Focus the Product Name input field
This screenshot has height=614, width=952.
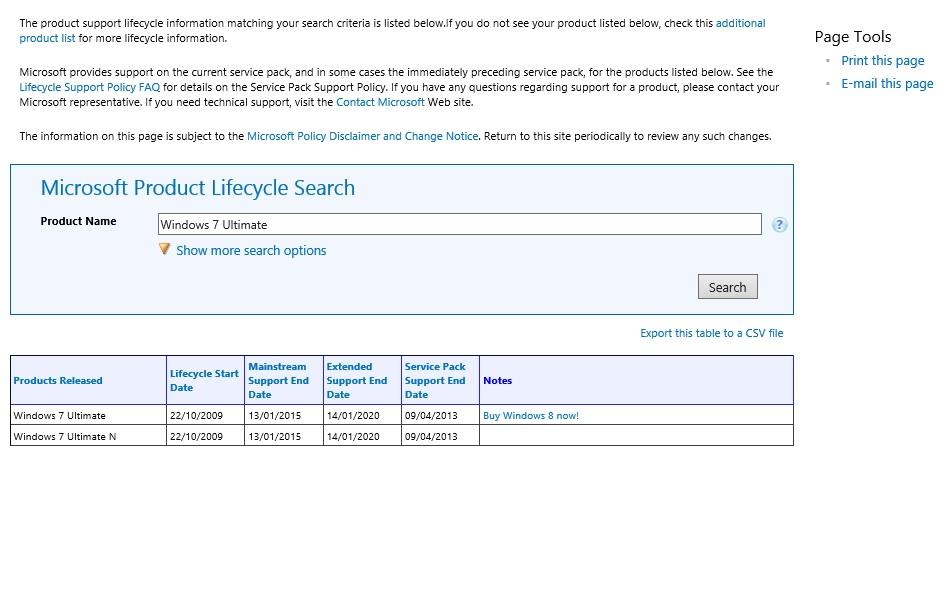(460, 224)
